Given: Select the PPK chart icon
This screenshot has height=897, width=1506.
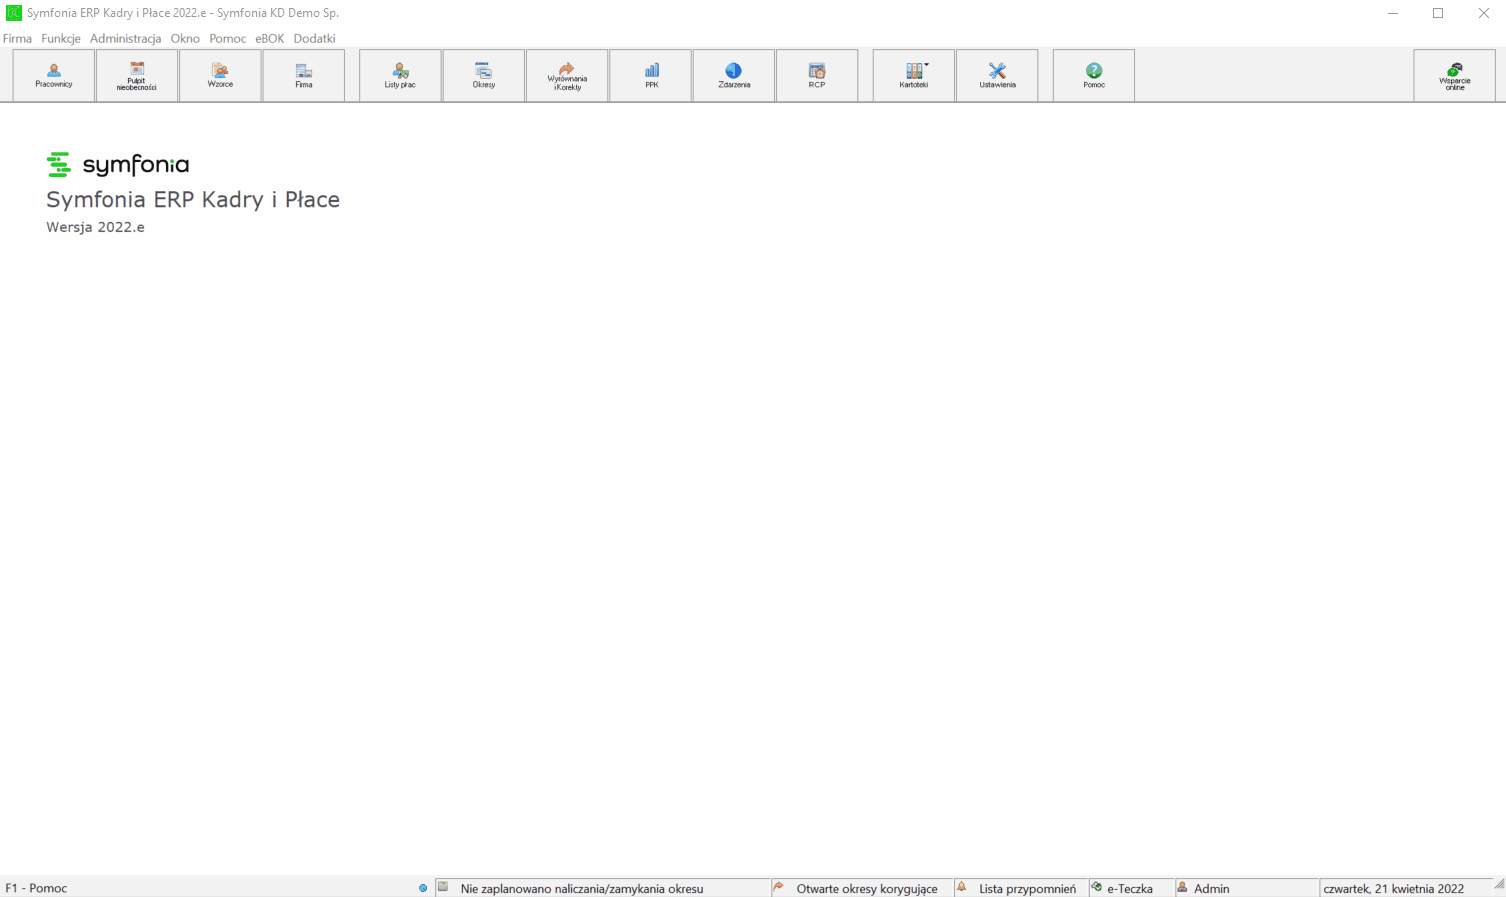Looking at the screenshot, I should click(651, 75).
